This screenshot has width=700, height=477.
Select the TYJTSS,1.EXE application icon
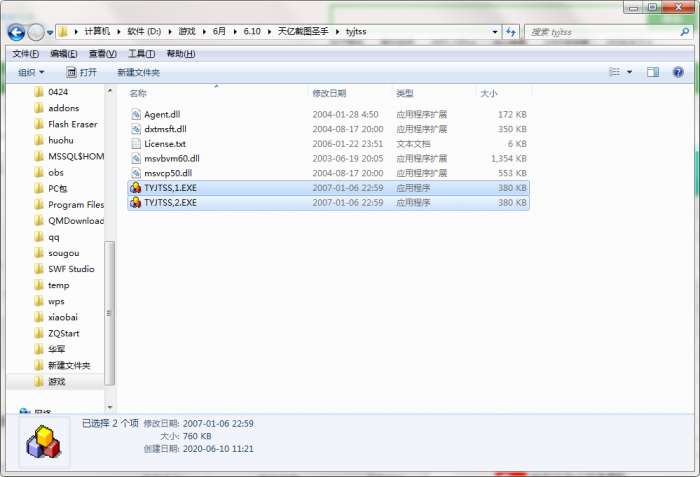pos(135,188)
